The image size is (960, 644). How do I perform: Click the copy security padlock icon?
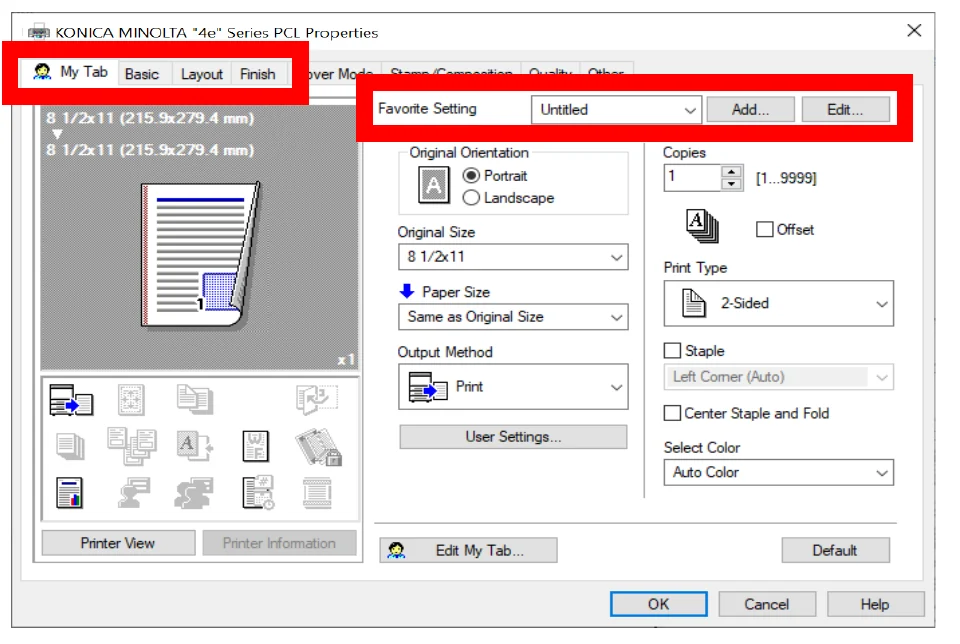click(318, 447)
